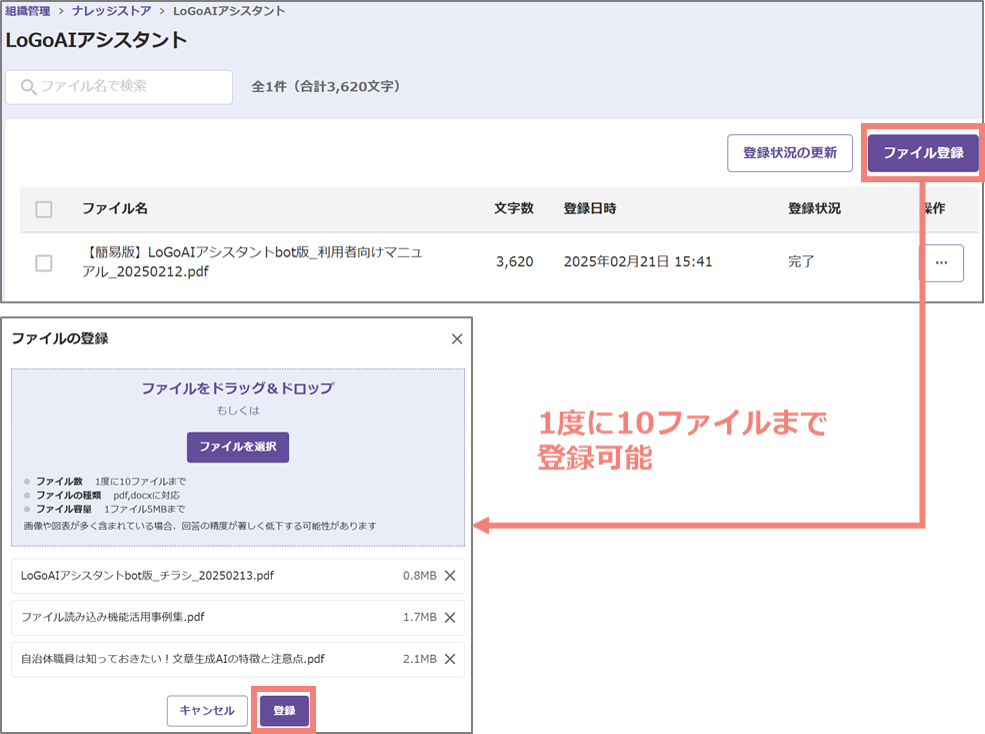Remove ファイル読み込み機能活用事例集.pdf with X

(450, 618)
